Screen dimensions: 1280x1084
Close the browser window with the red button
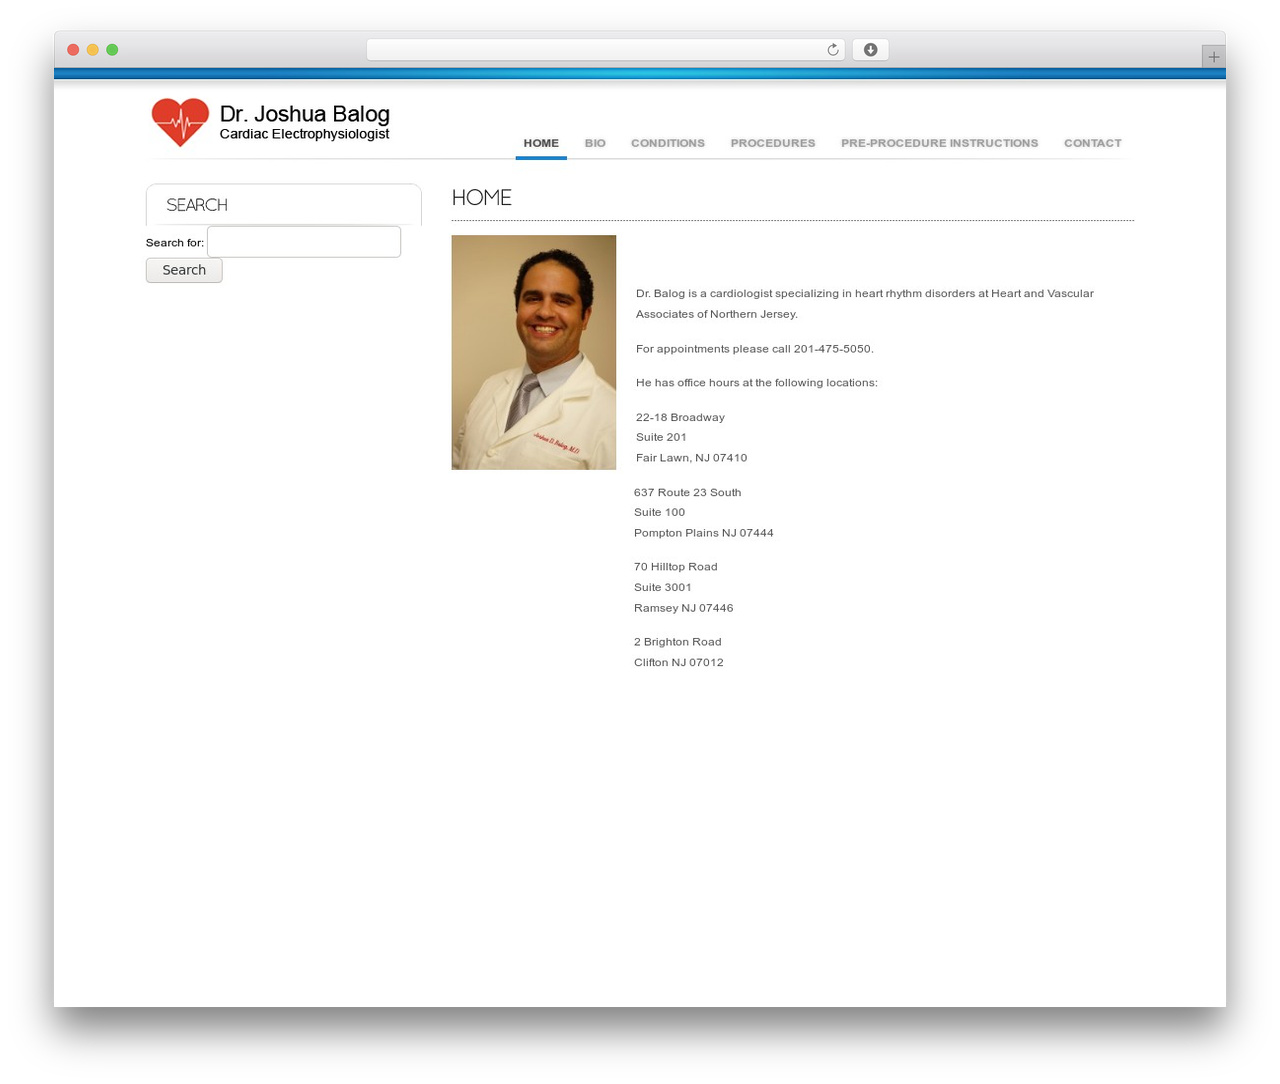click(x=73, y=50)
